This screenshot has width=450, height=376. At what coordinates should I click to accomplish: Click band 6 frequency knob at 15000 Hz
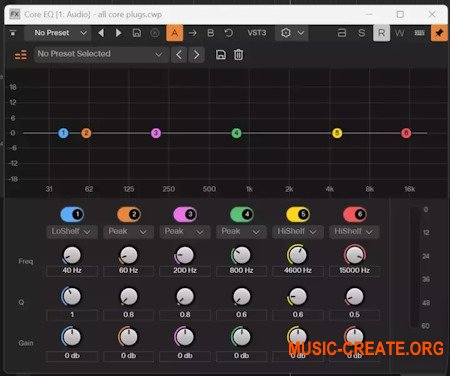tap(355, 255)
